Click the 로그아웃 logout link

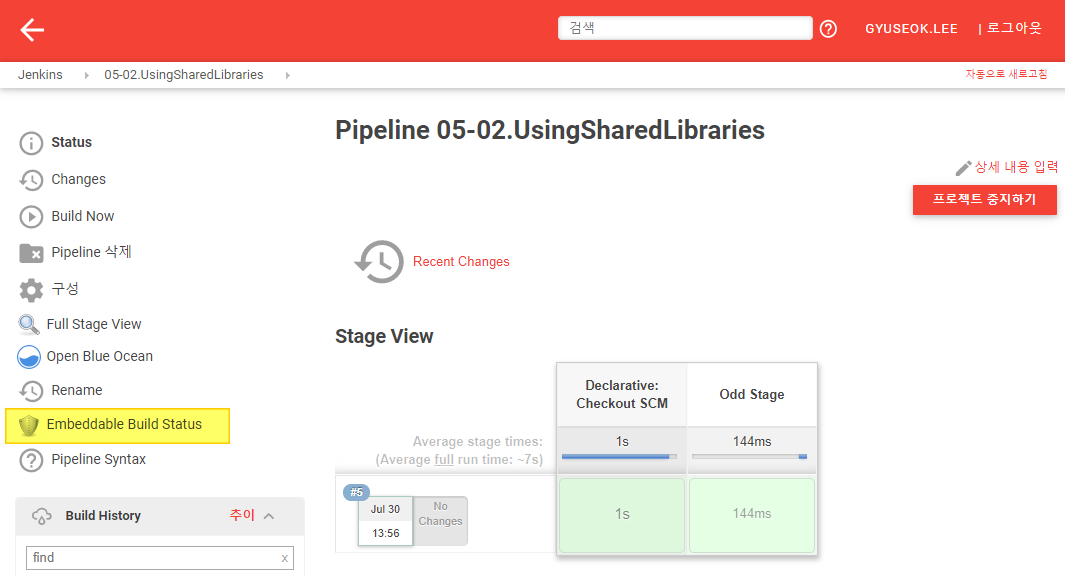coord(1014,28)
